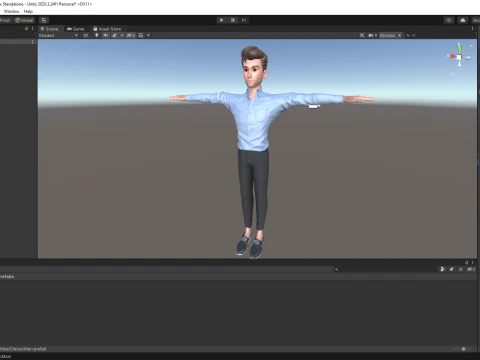Viewport: 480px width, 360px height.
Task: Switch to the Game tab
Action: coord(75,29)
